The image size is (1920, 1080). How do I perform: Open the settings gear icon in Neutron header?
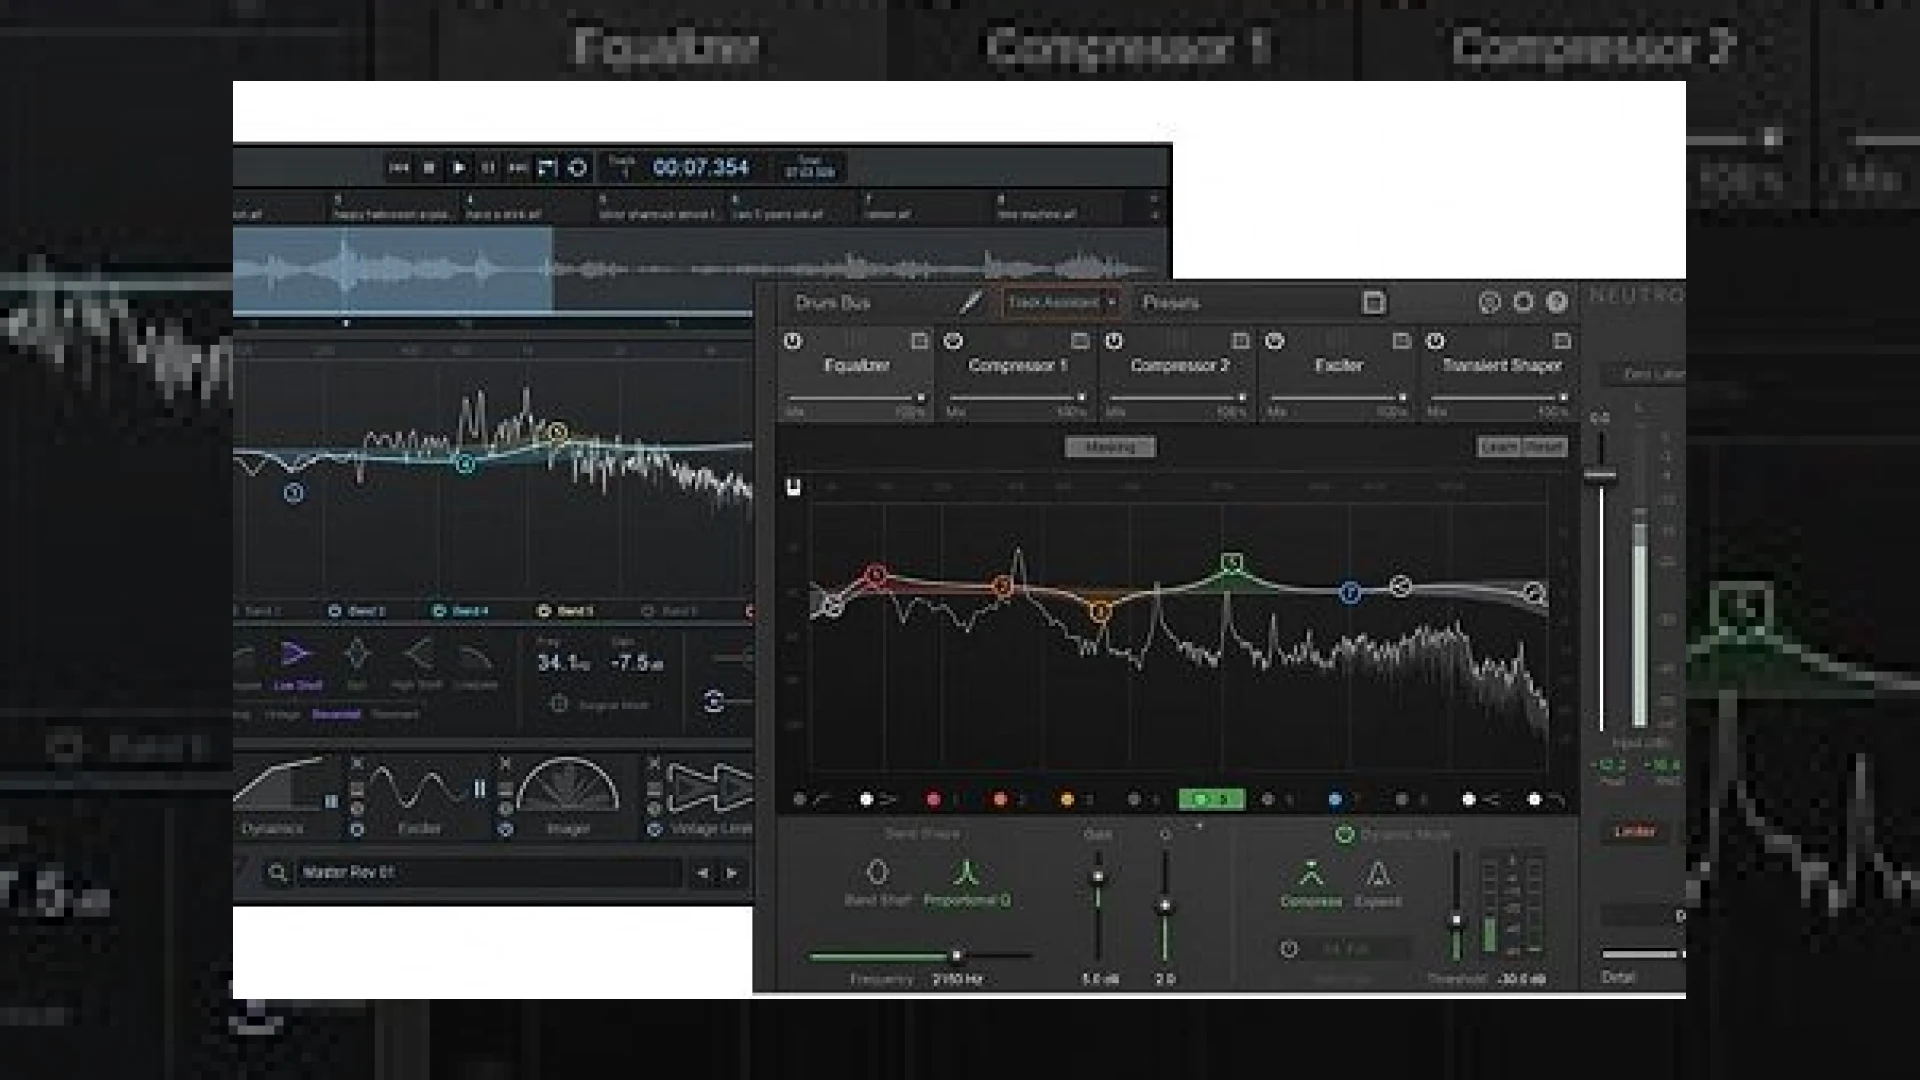[x=1523, y=302]
